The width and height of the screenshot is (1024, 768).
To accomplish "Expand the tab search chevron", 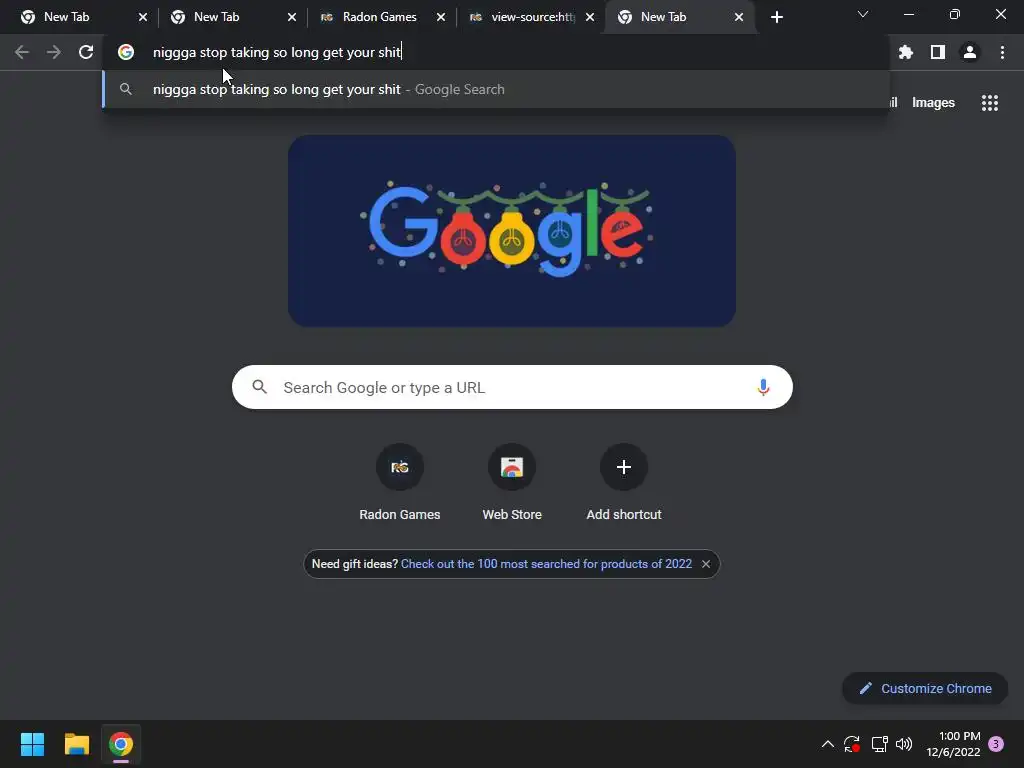I will 863,14.
